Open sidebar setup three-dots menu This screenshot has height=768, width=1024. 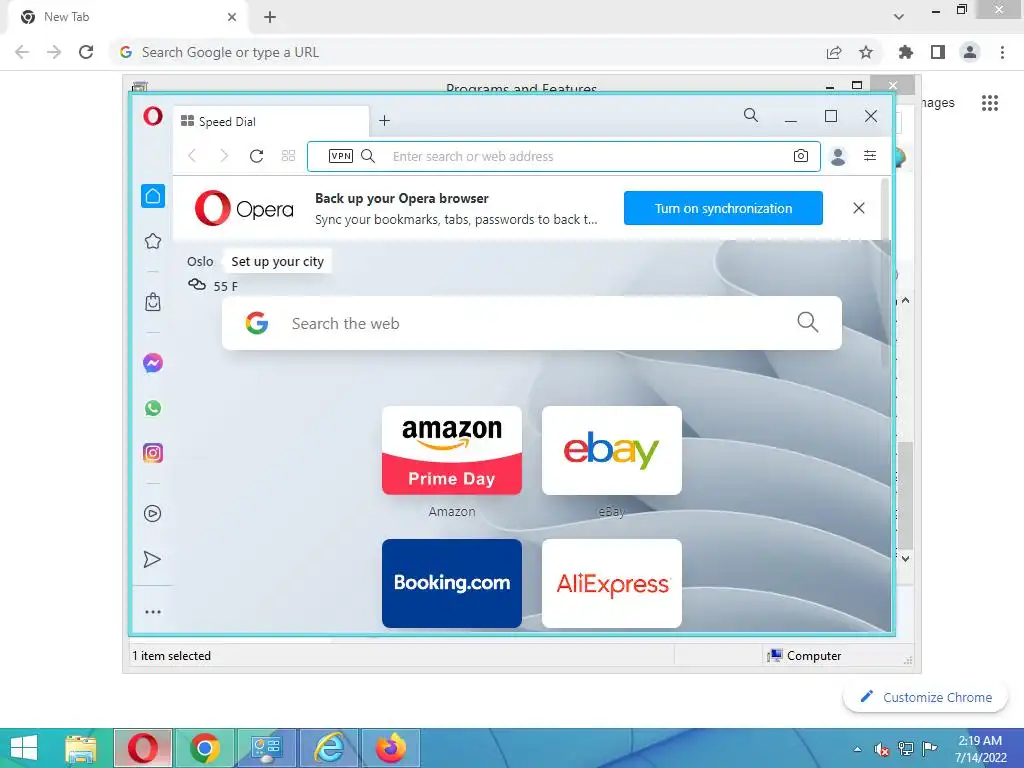(153, 612)
